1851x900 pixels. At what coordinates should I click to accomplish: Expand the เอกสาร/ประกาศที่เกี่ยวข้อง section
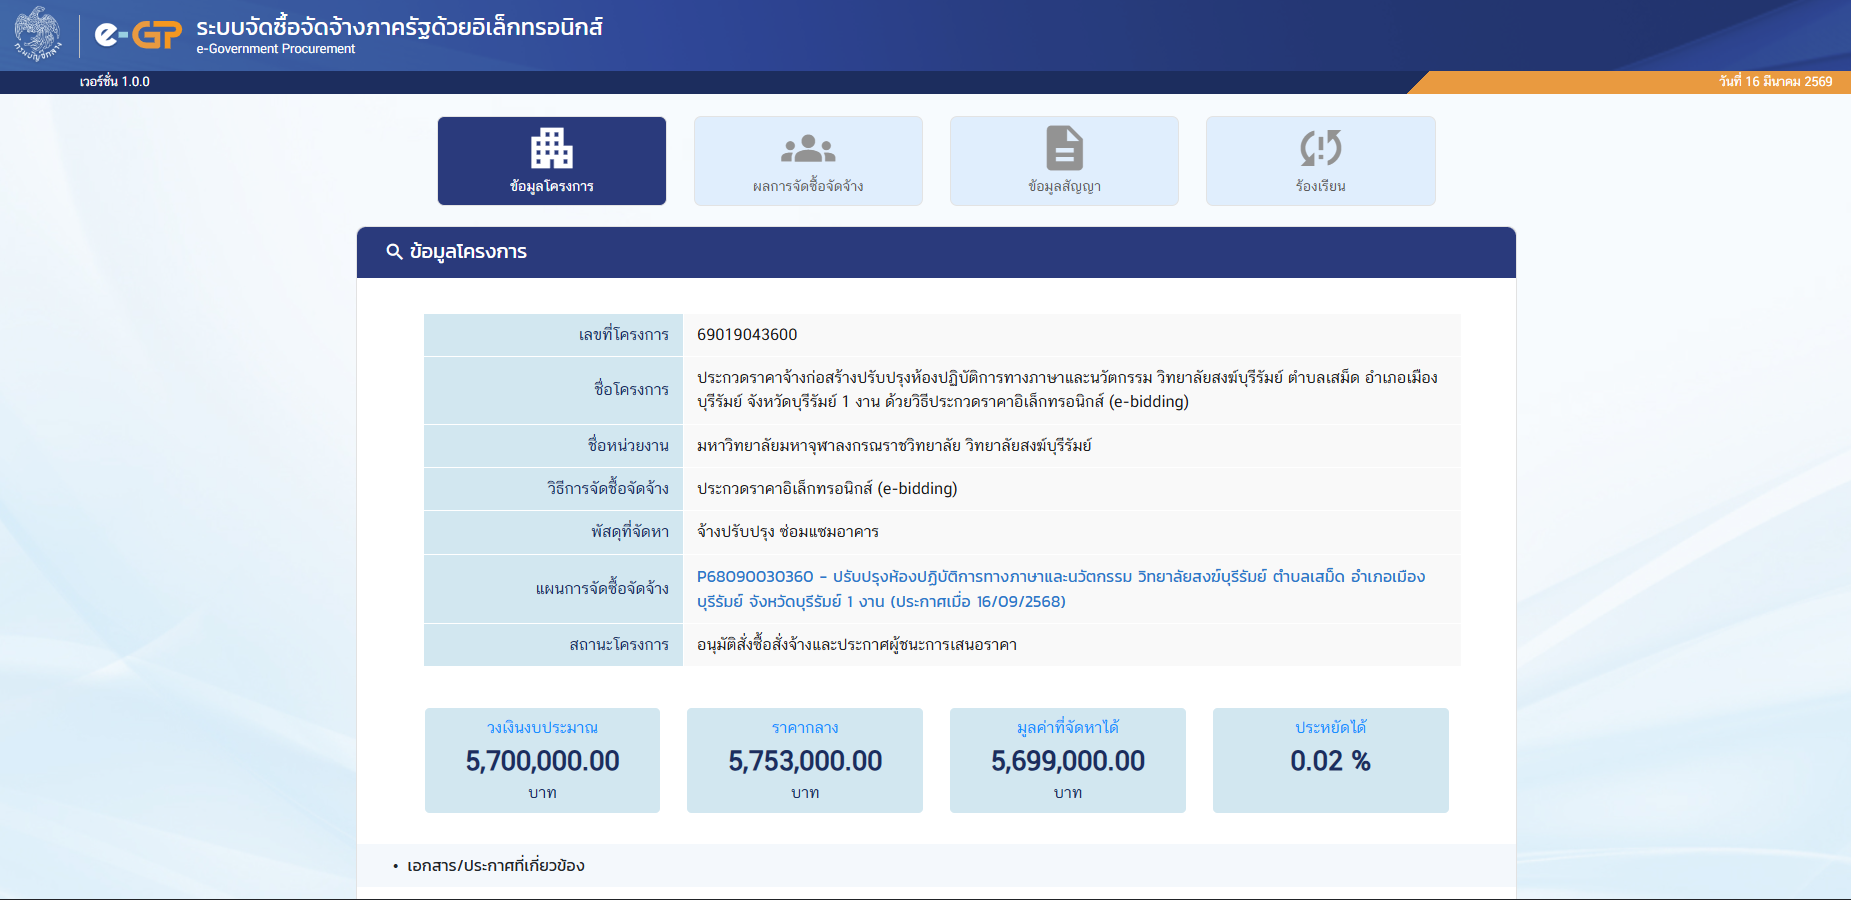point(495,866)
